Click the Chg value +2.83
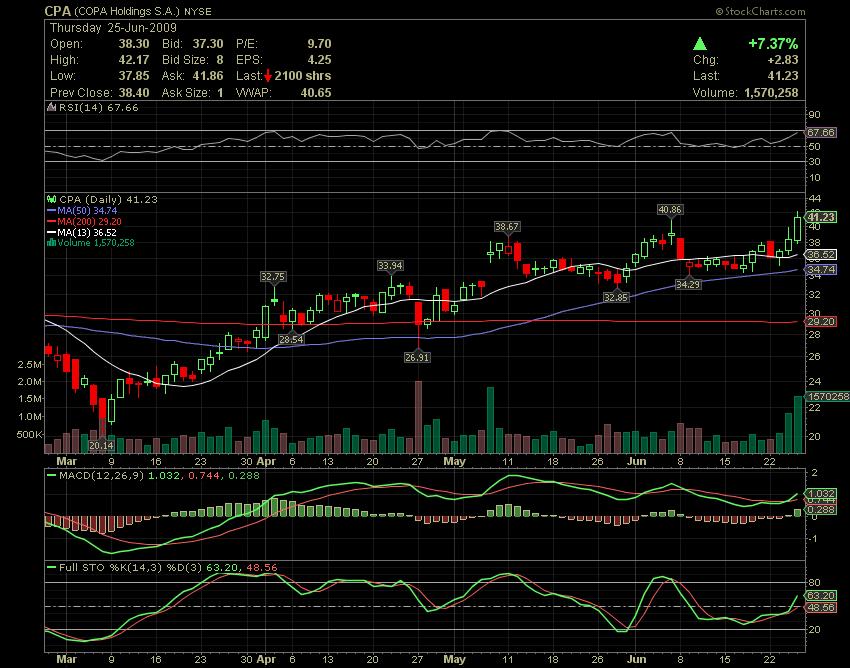The width and height of the screenshot is (850, 668). click(x=782, y=60)
